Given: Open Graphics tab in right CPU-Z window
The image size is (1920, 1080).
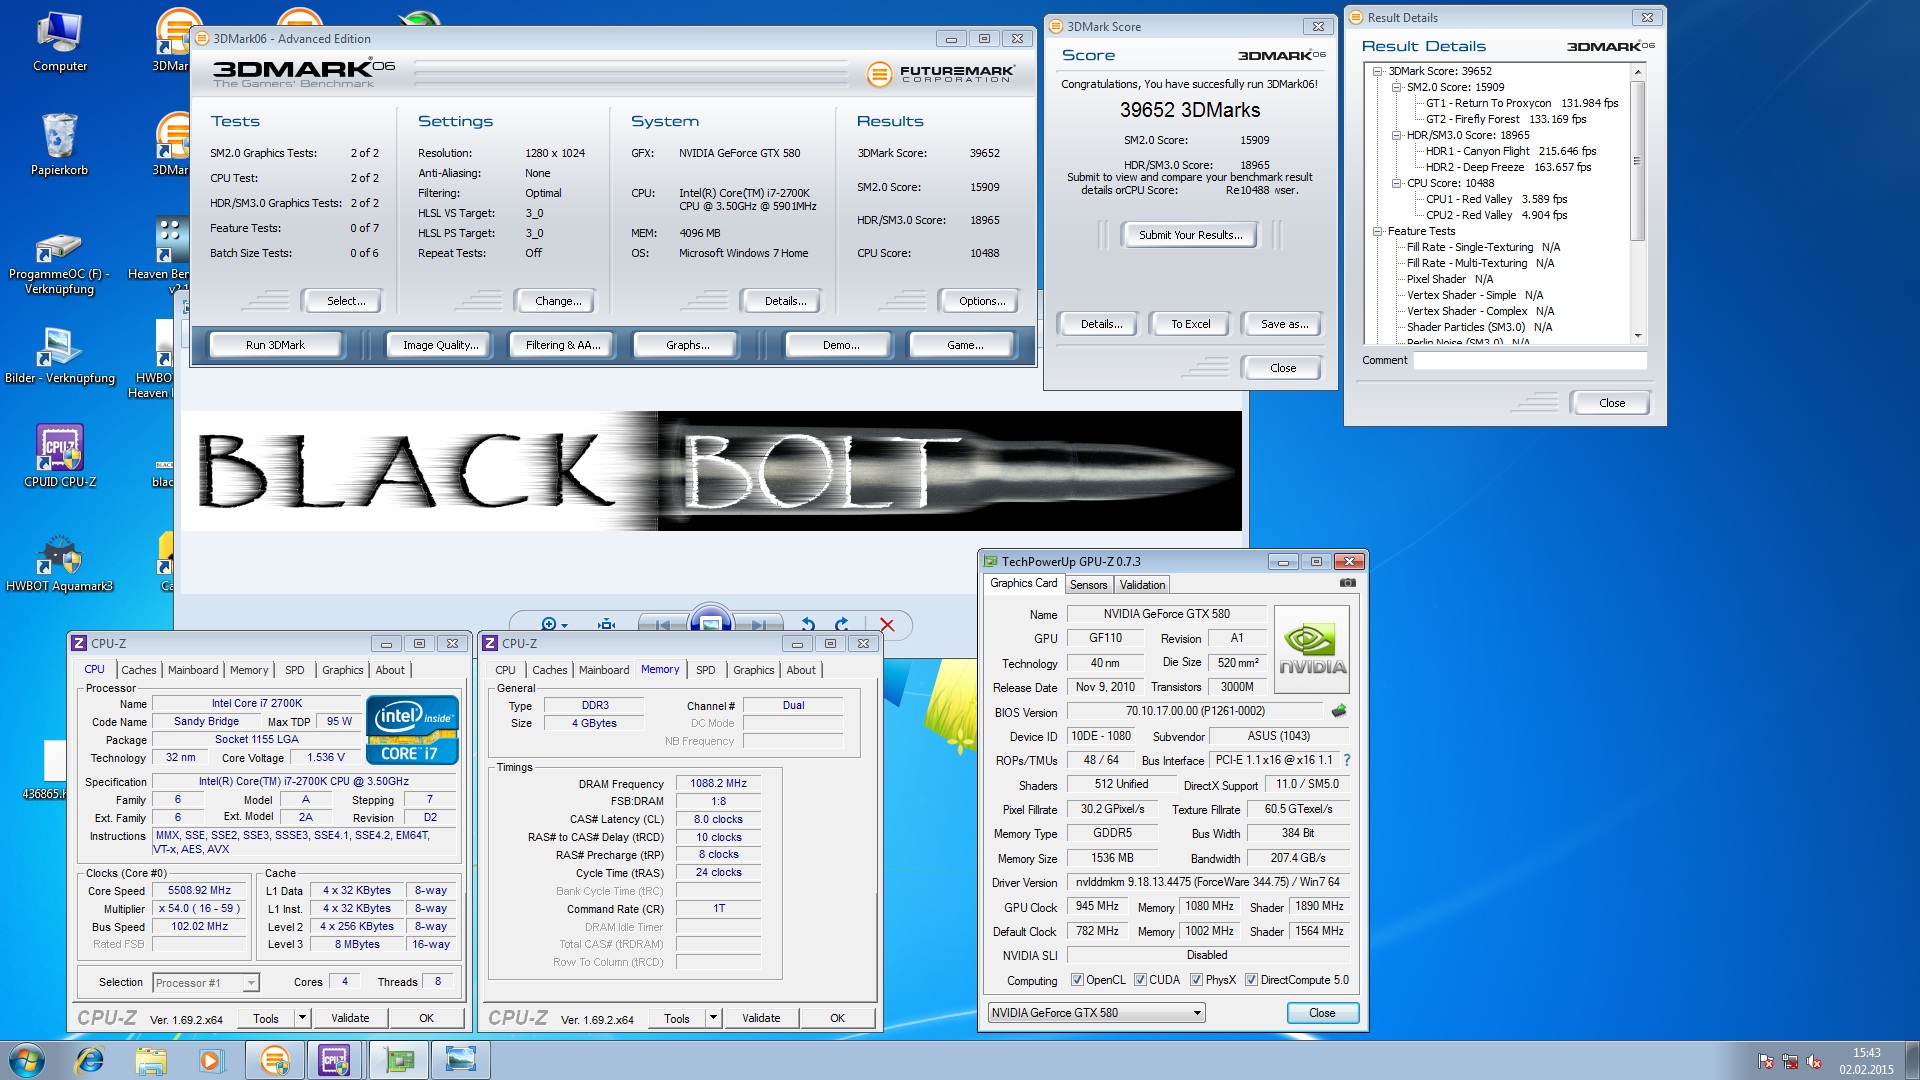Looking at the screenshot, I should pyautogui.click(x=754, y=670).
